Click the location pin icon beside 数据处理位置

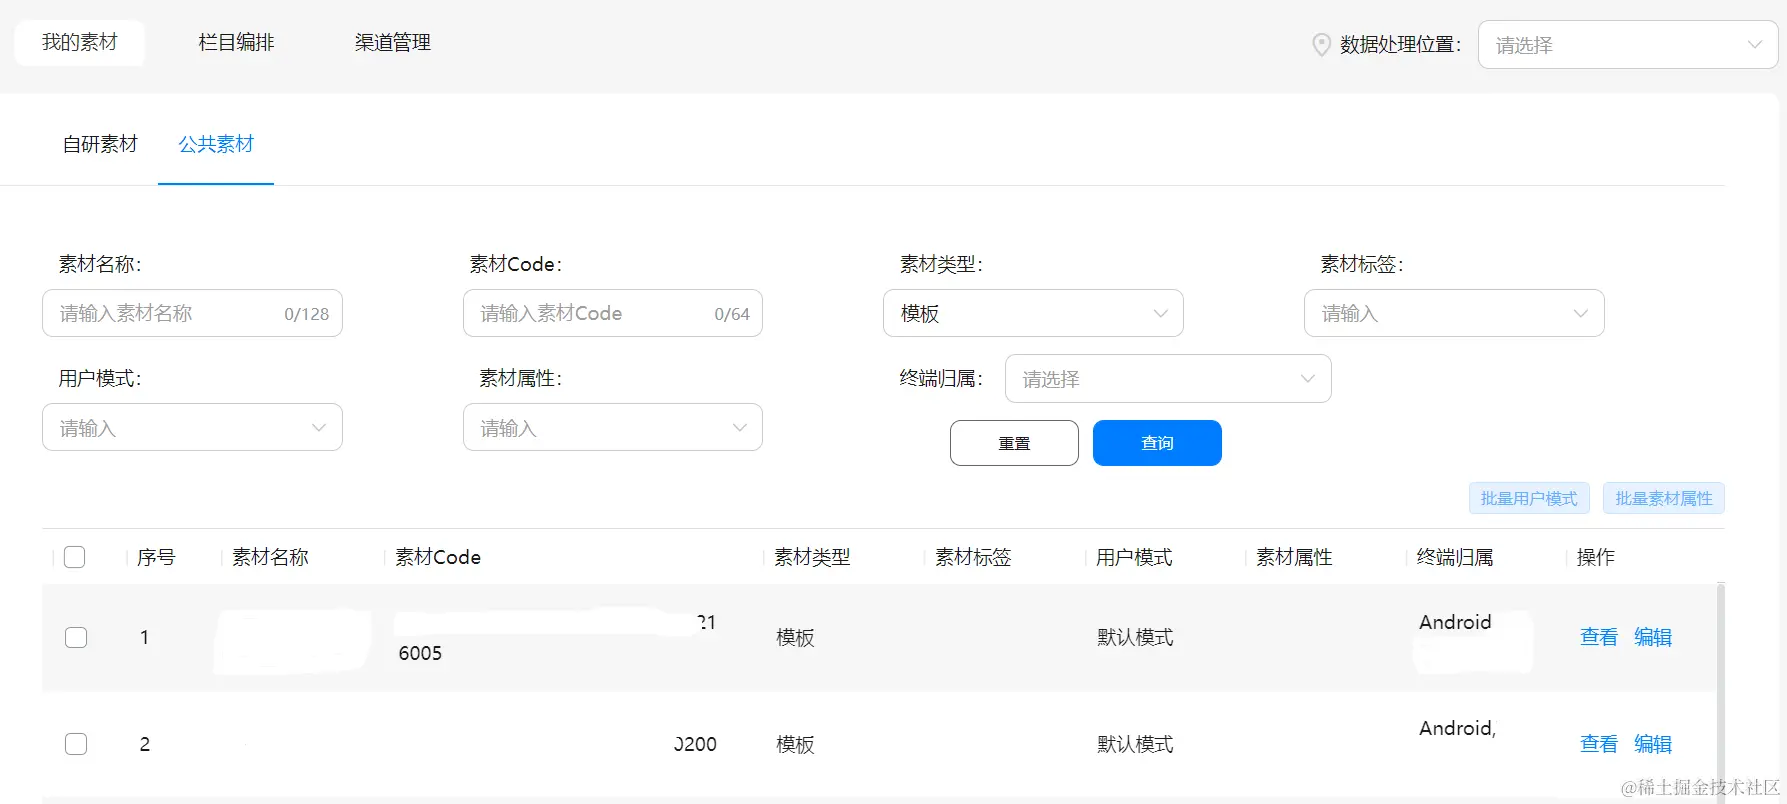coord(1321,45)
